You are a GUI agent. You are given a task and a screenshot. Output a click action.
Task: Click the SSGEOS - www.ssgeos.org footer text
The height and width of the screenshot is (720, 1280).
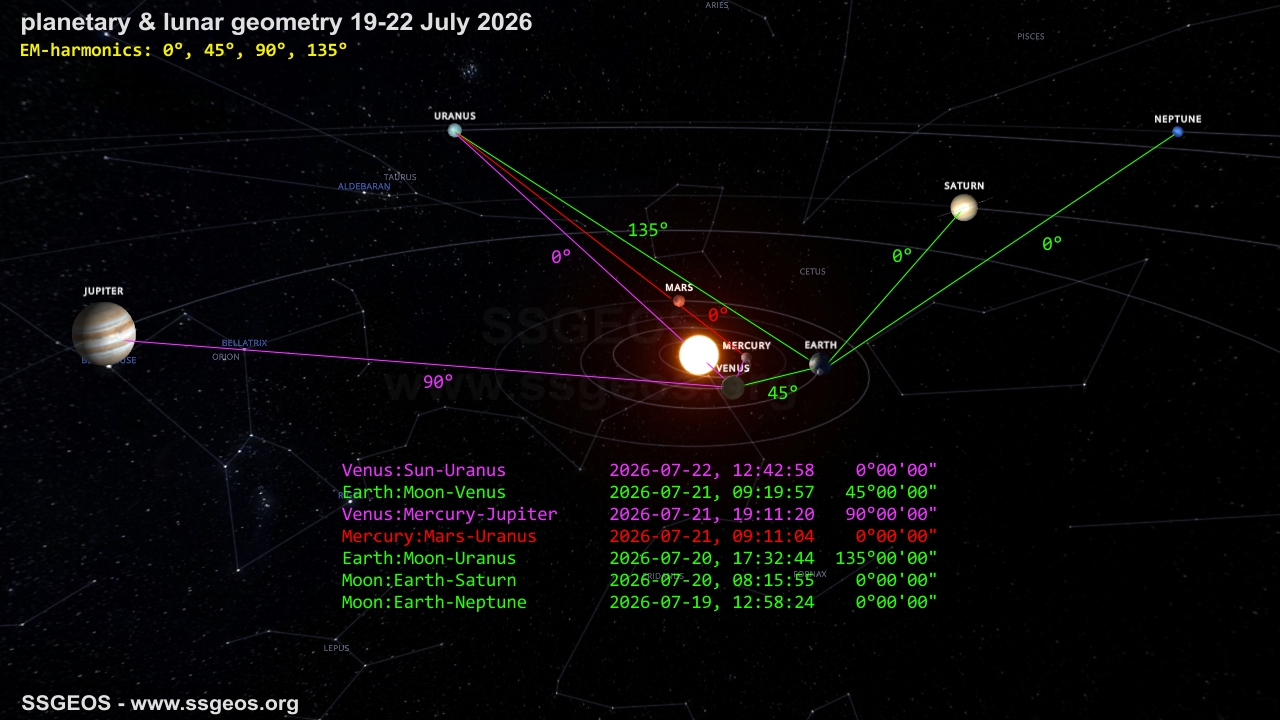(x=160, y=703)
